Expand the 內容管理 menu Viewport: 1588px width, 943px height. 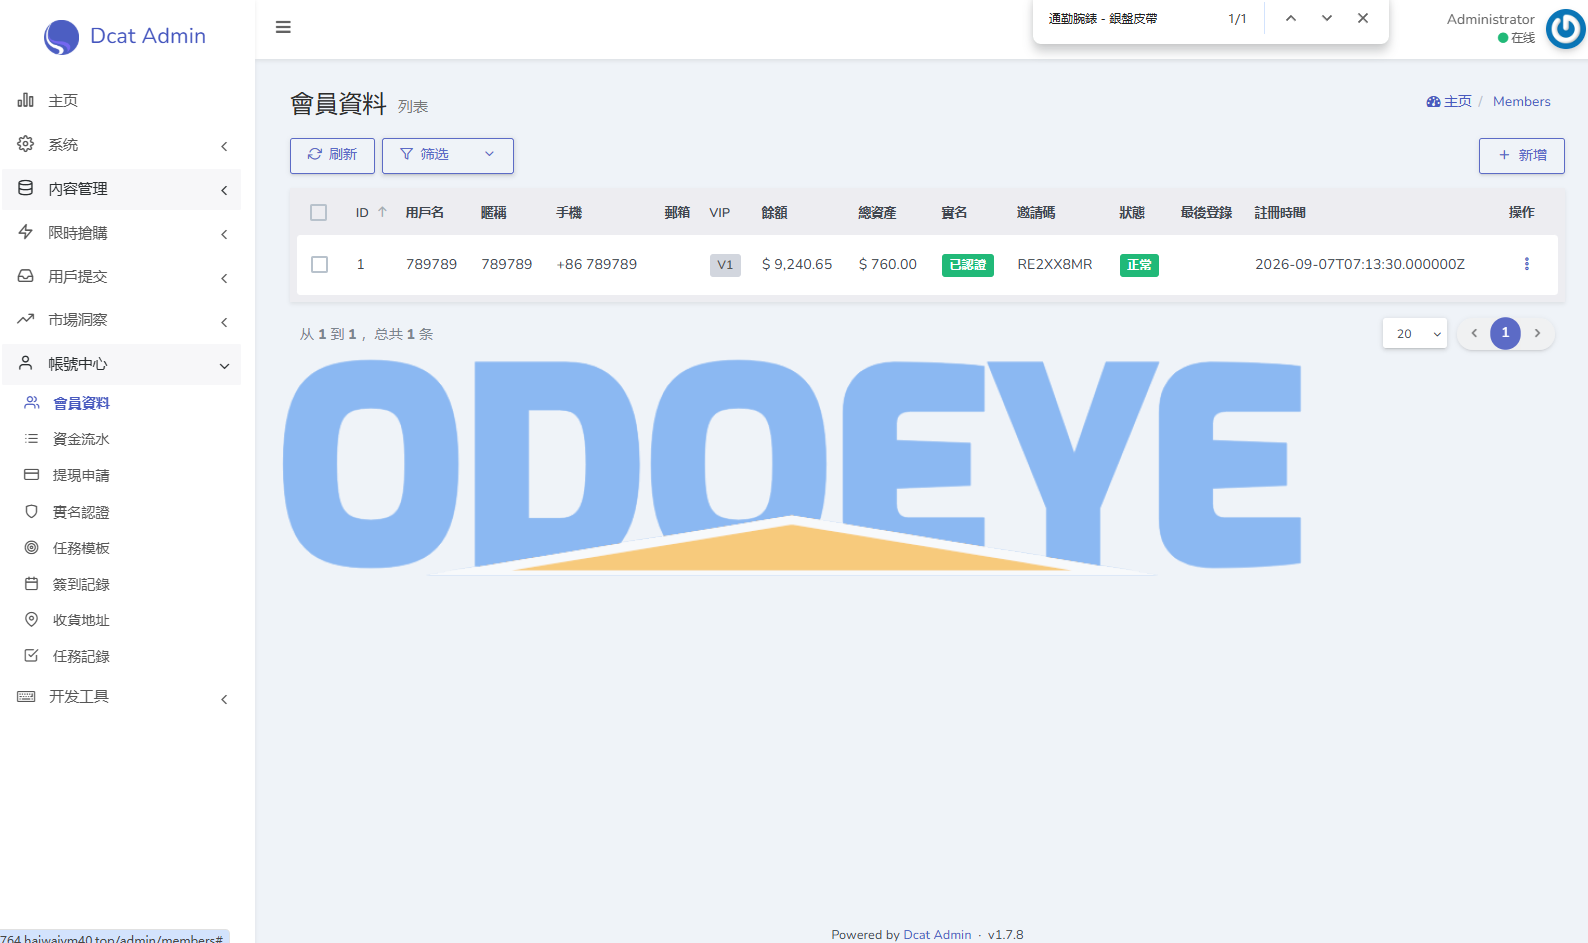pos(121,189)
